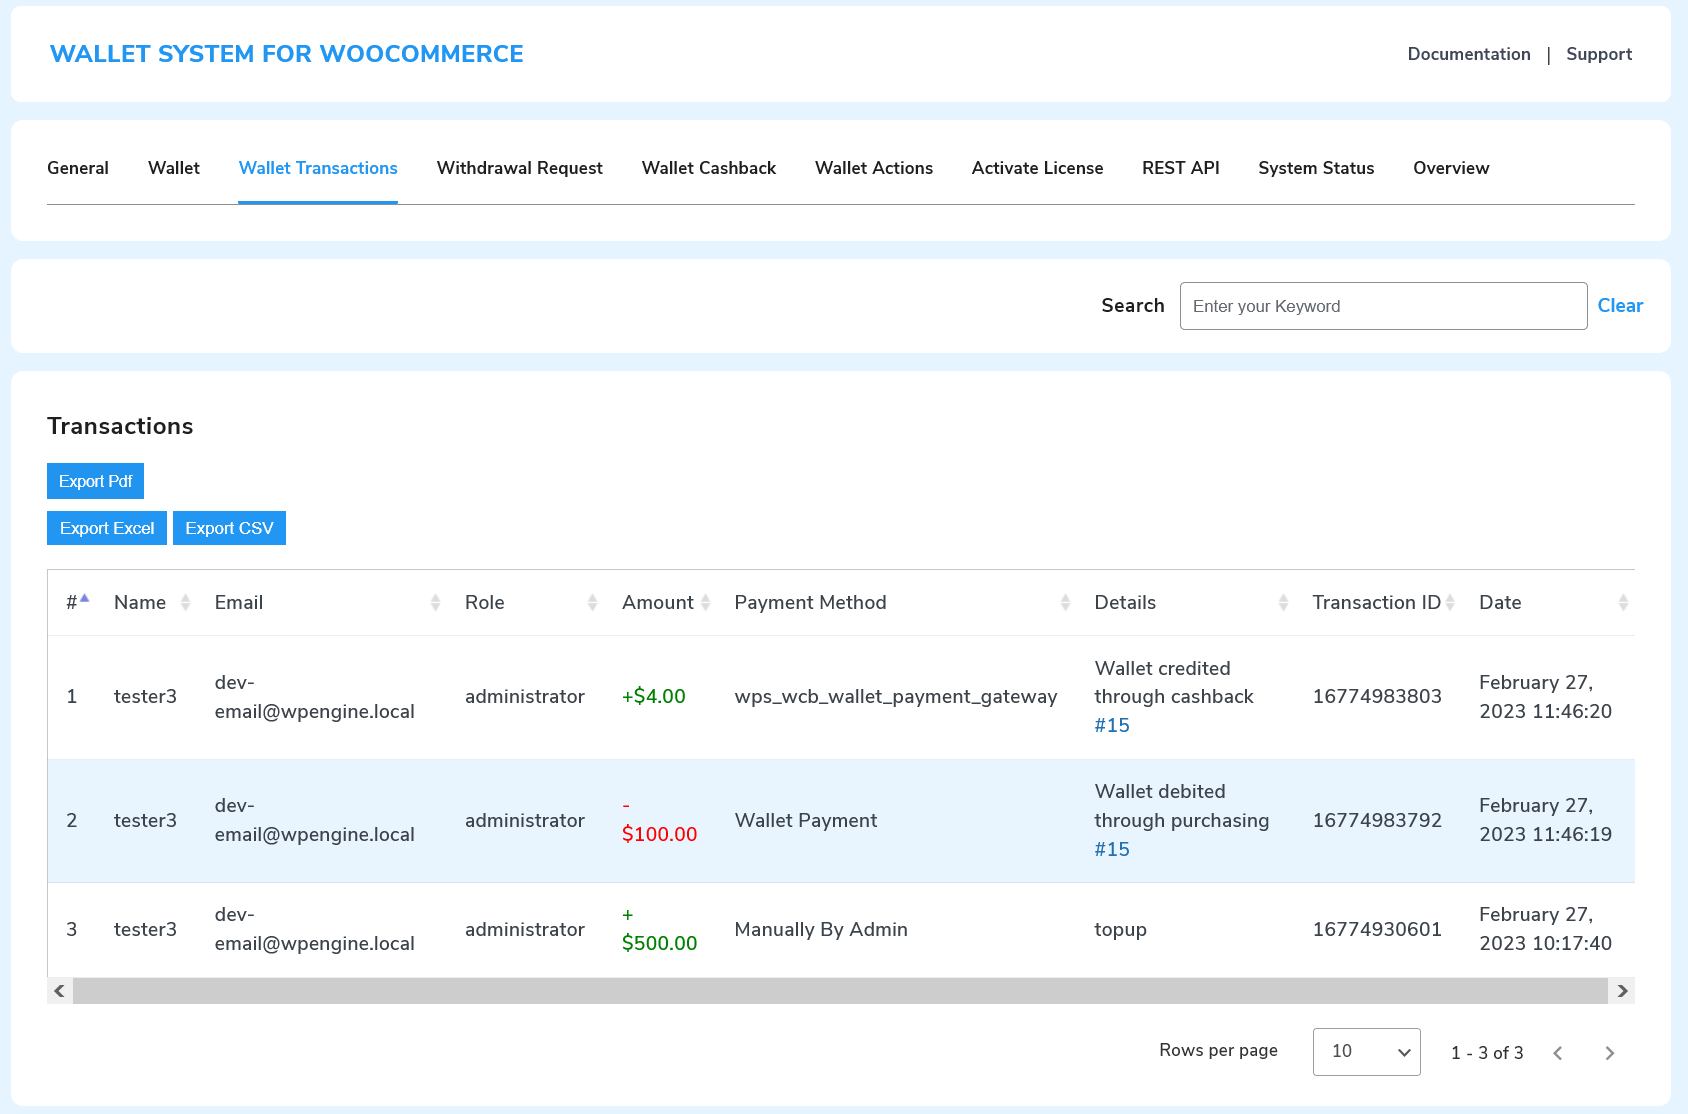Click date February 27, 2023 11:46:20

pos(1545,696)
